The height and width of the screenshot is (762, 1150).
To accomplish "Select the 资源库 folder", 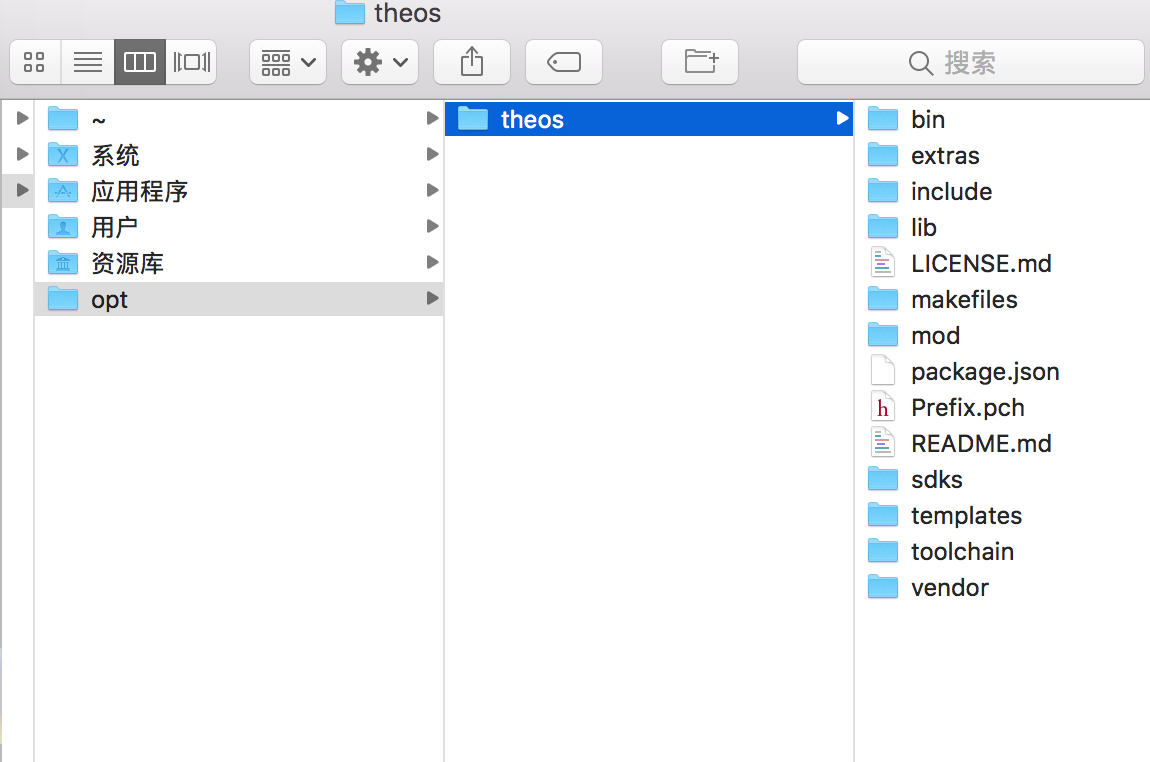I will [x=238, y=263].
